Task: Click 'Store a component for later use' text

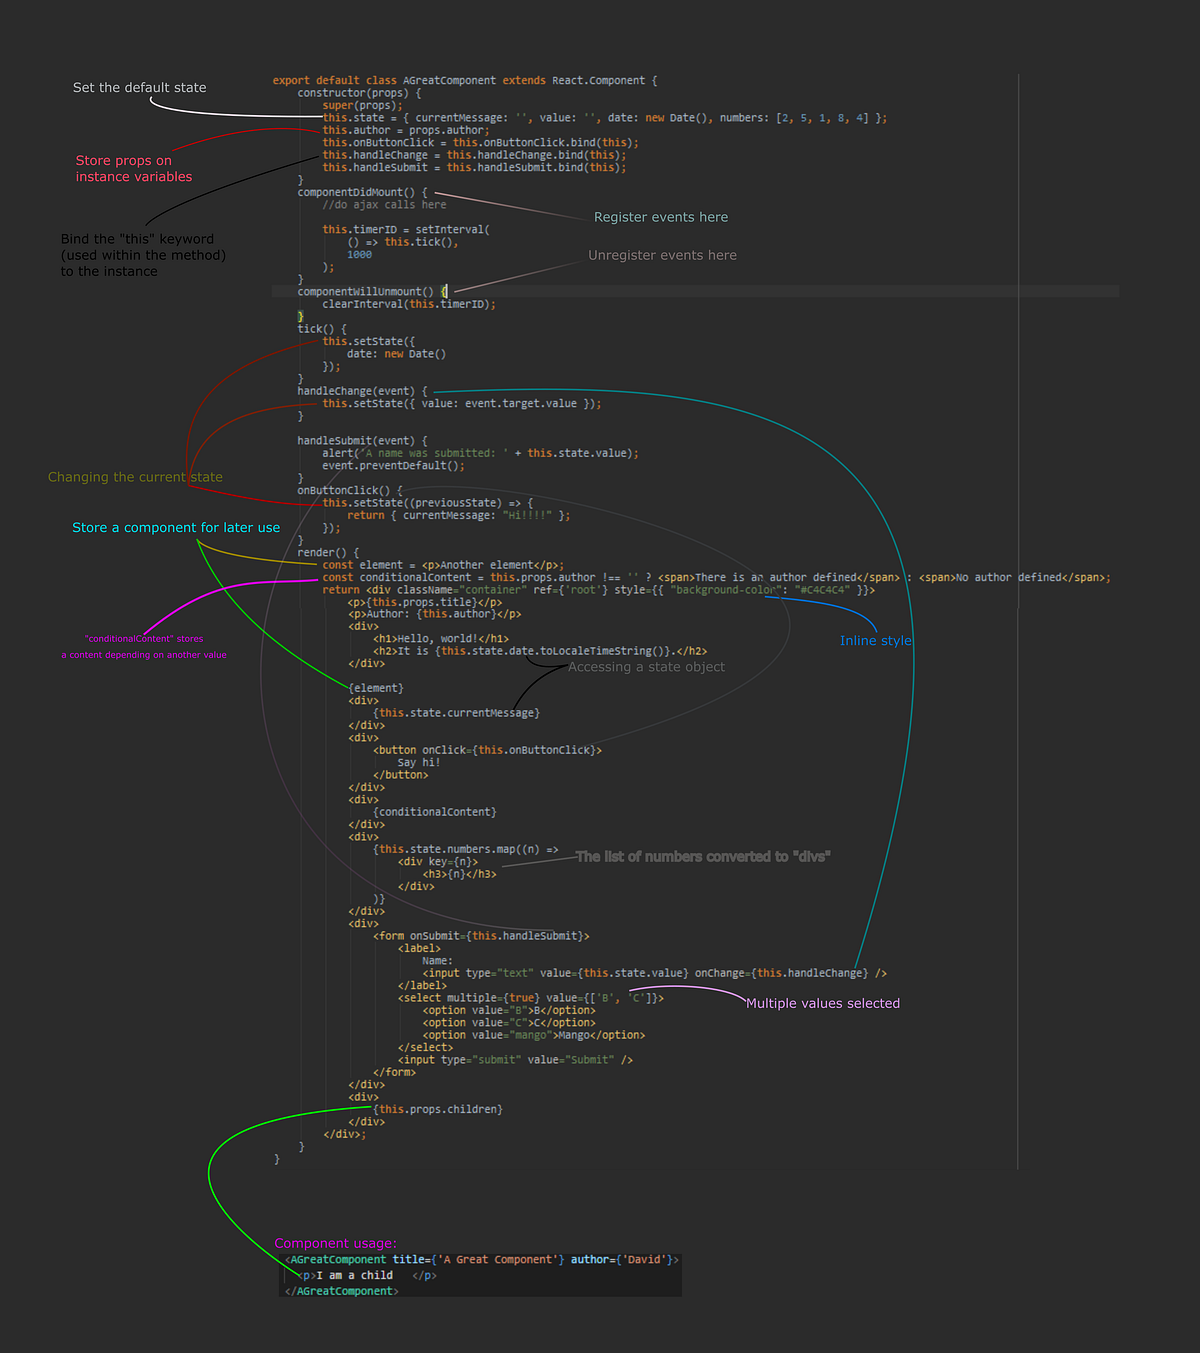Action: coord(176,527)
